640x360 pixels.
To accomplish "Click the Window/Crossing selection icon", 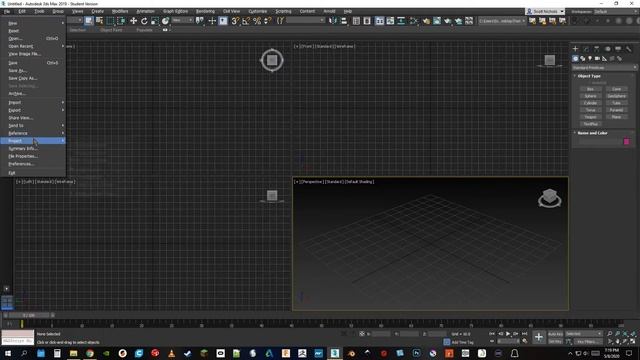I will (x=121, y=21).
